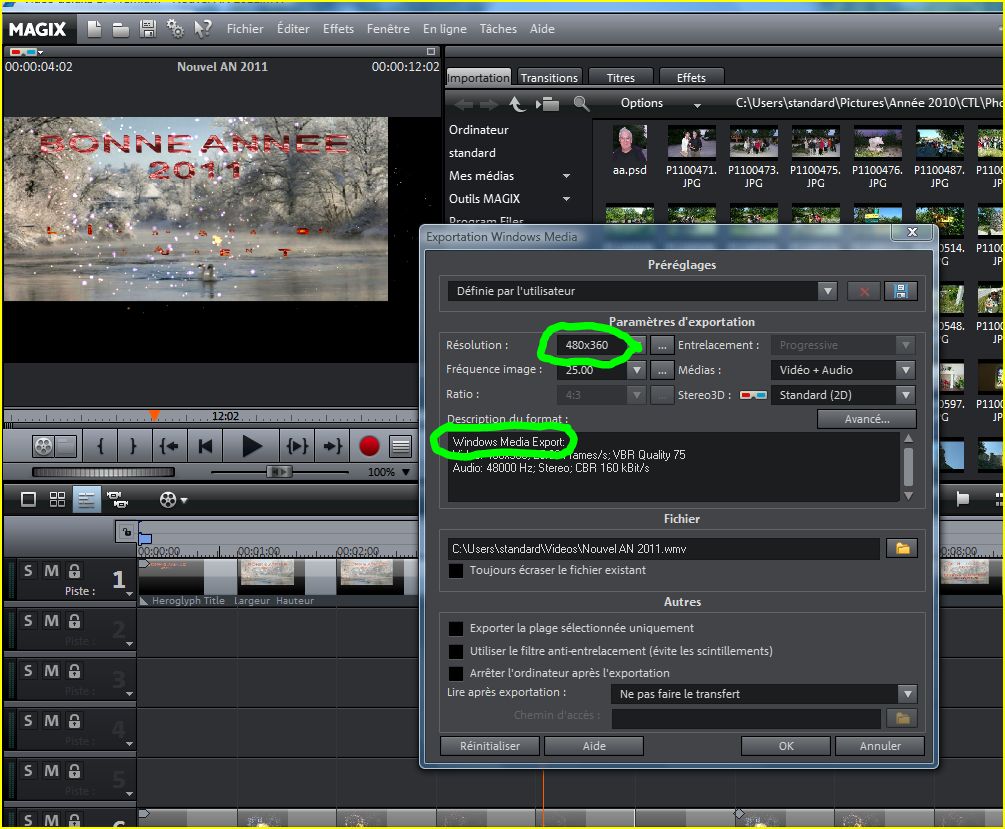Switch to the Transitions tab
This screenshot has width=1005, height=829.
[549, 78]
